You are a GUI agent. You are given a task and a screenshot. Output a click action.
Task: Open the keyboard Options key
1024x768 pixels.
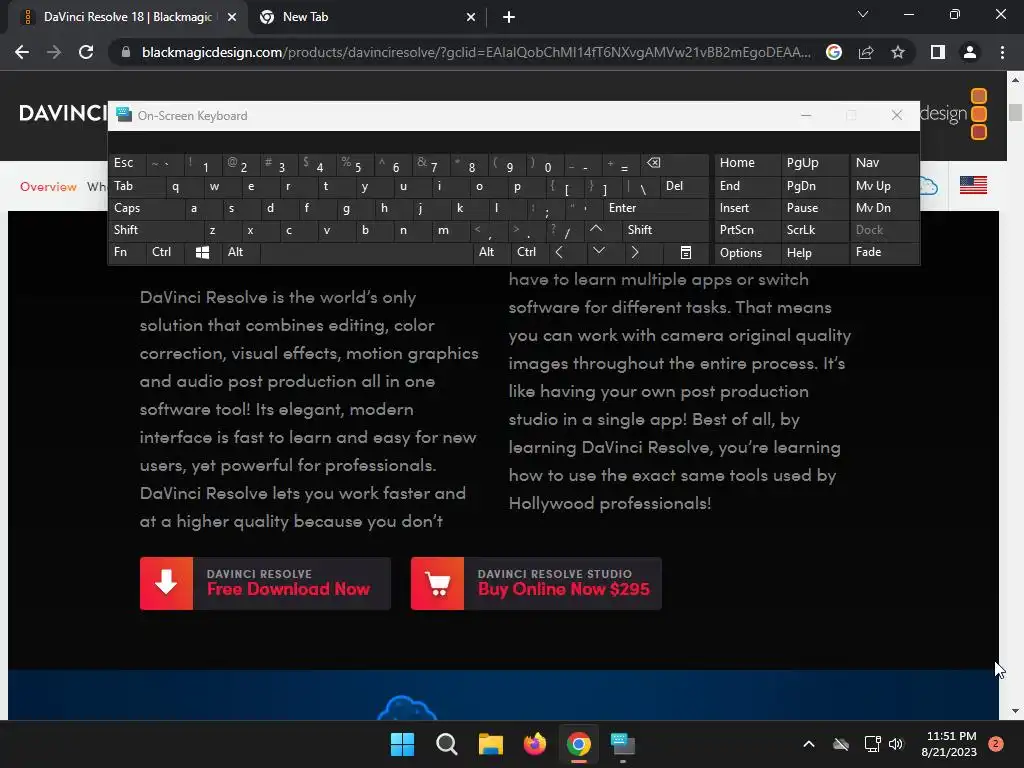coord(747,253)
